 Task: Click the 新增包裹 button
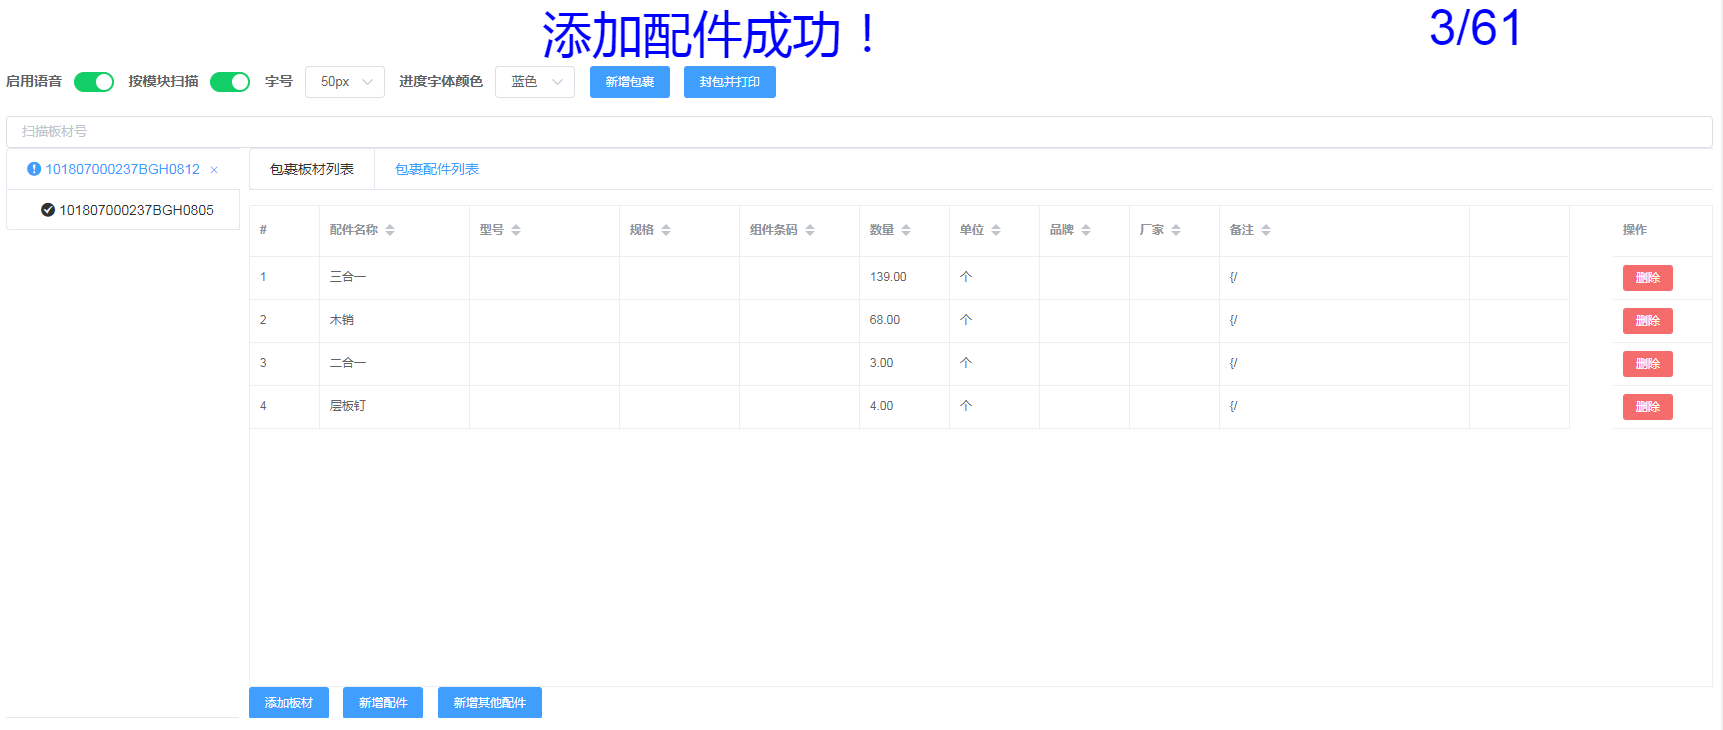[630, 82]
